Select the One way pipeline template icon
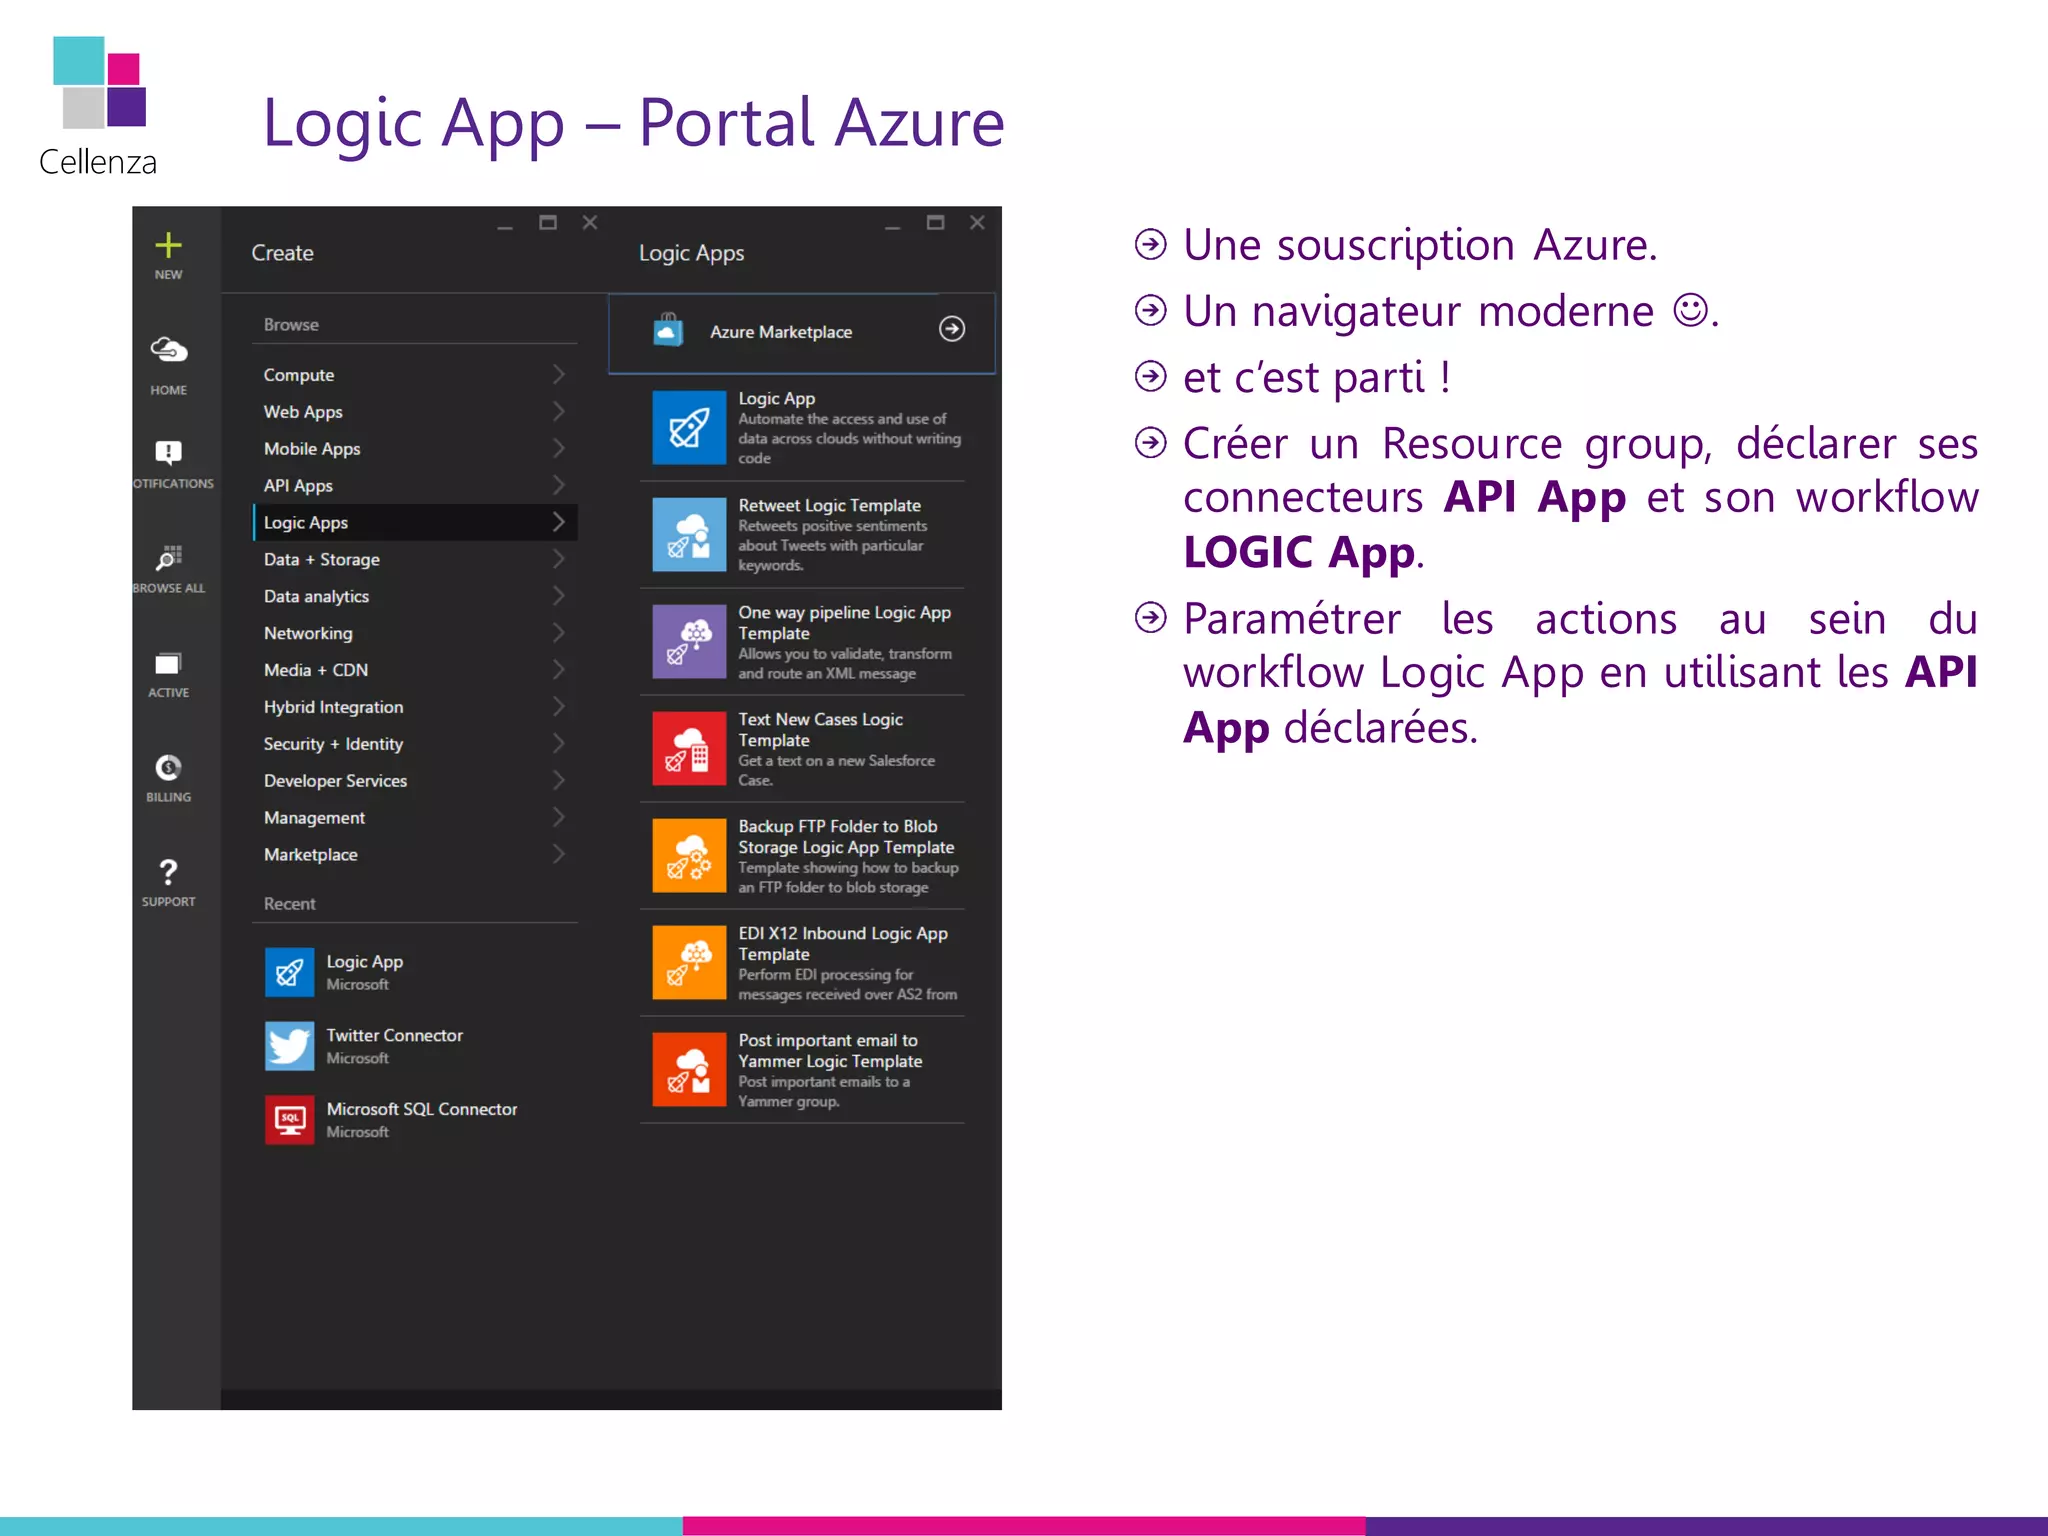The height and width of the screenshot is (1536, 2048). pyautogui.click(x=689, y=641)
